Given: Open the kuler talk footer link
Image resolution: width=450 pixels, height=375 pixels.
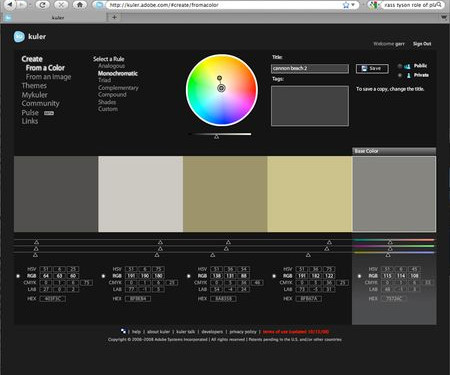Looking at the screenshot, I should (186, 332).
